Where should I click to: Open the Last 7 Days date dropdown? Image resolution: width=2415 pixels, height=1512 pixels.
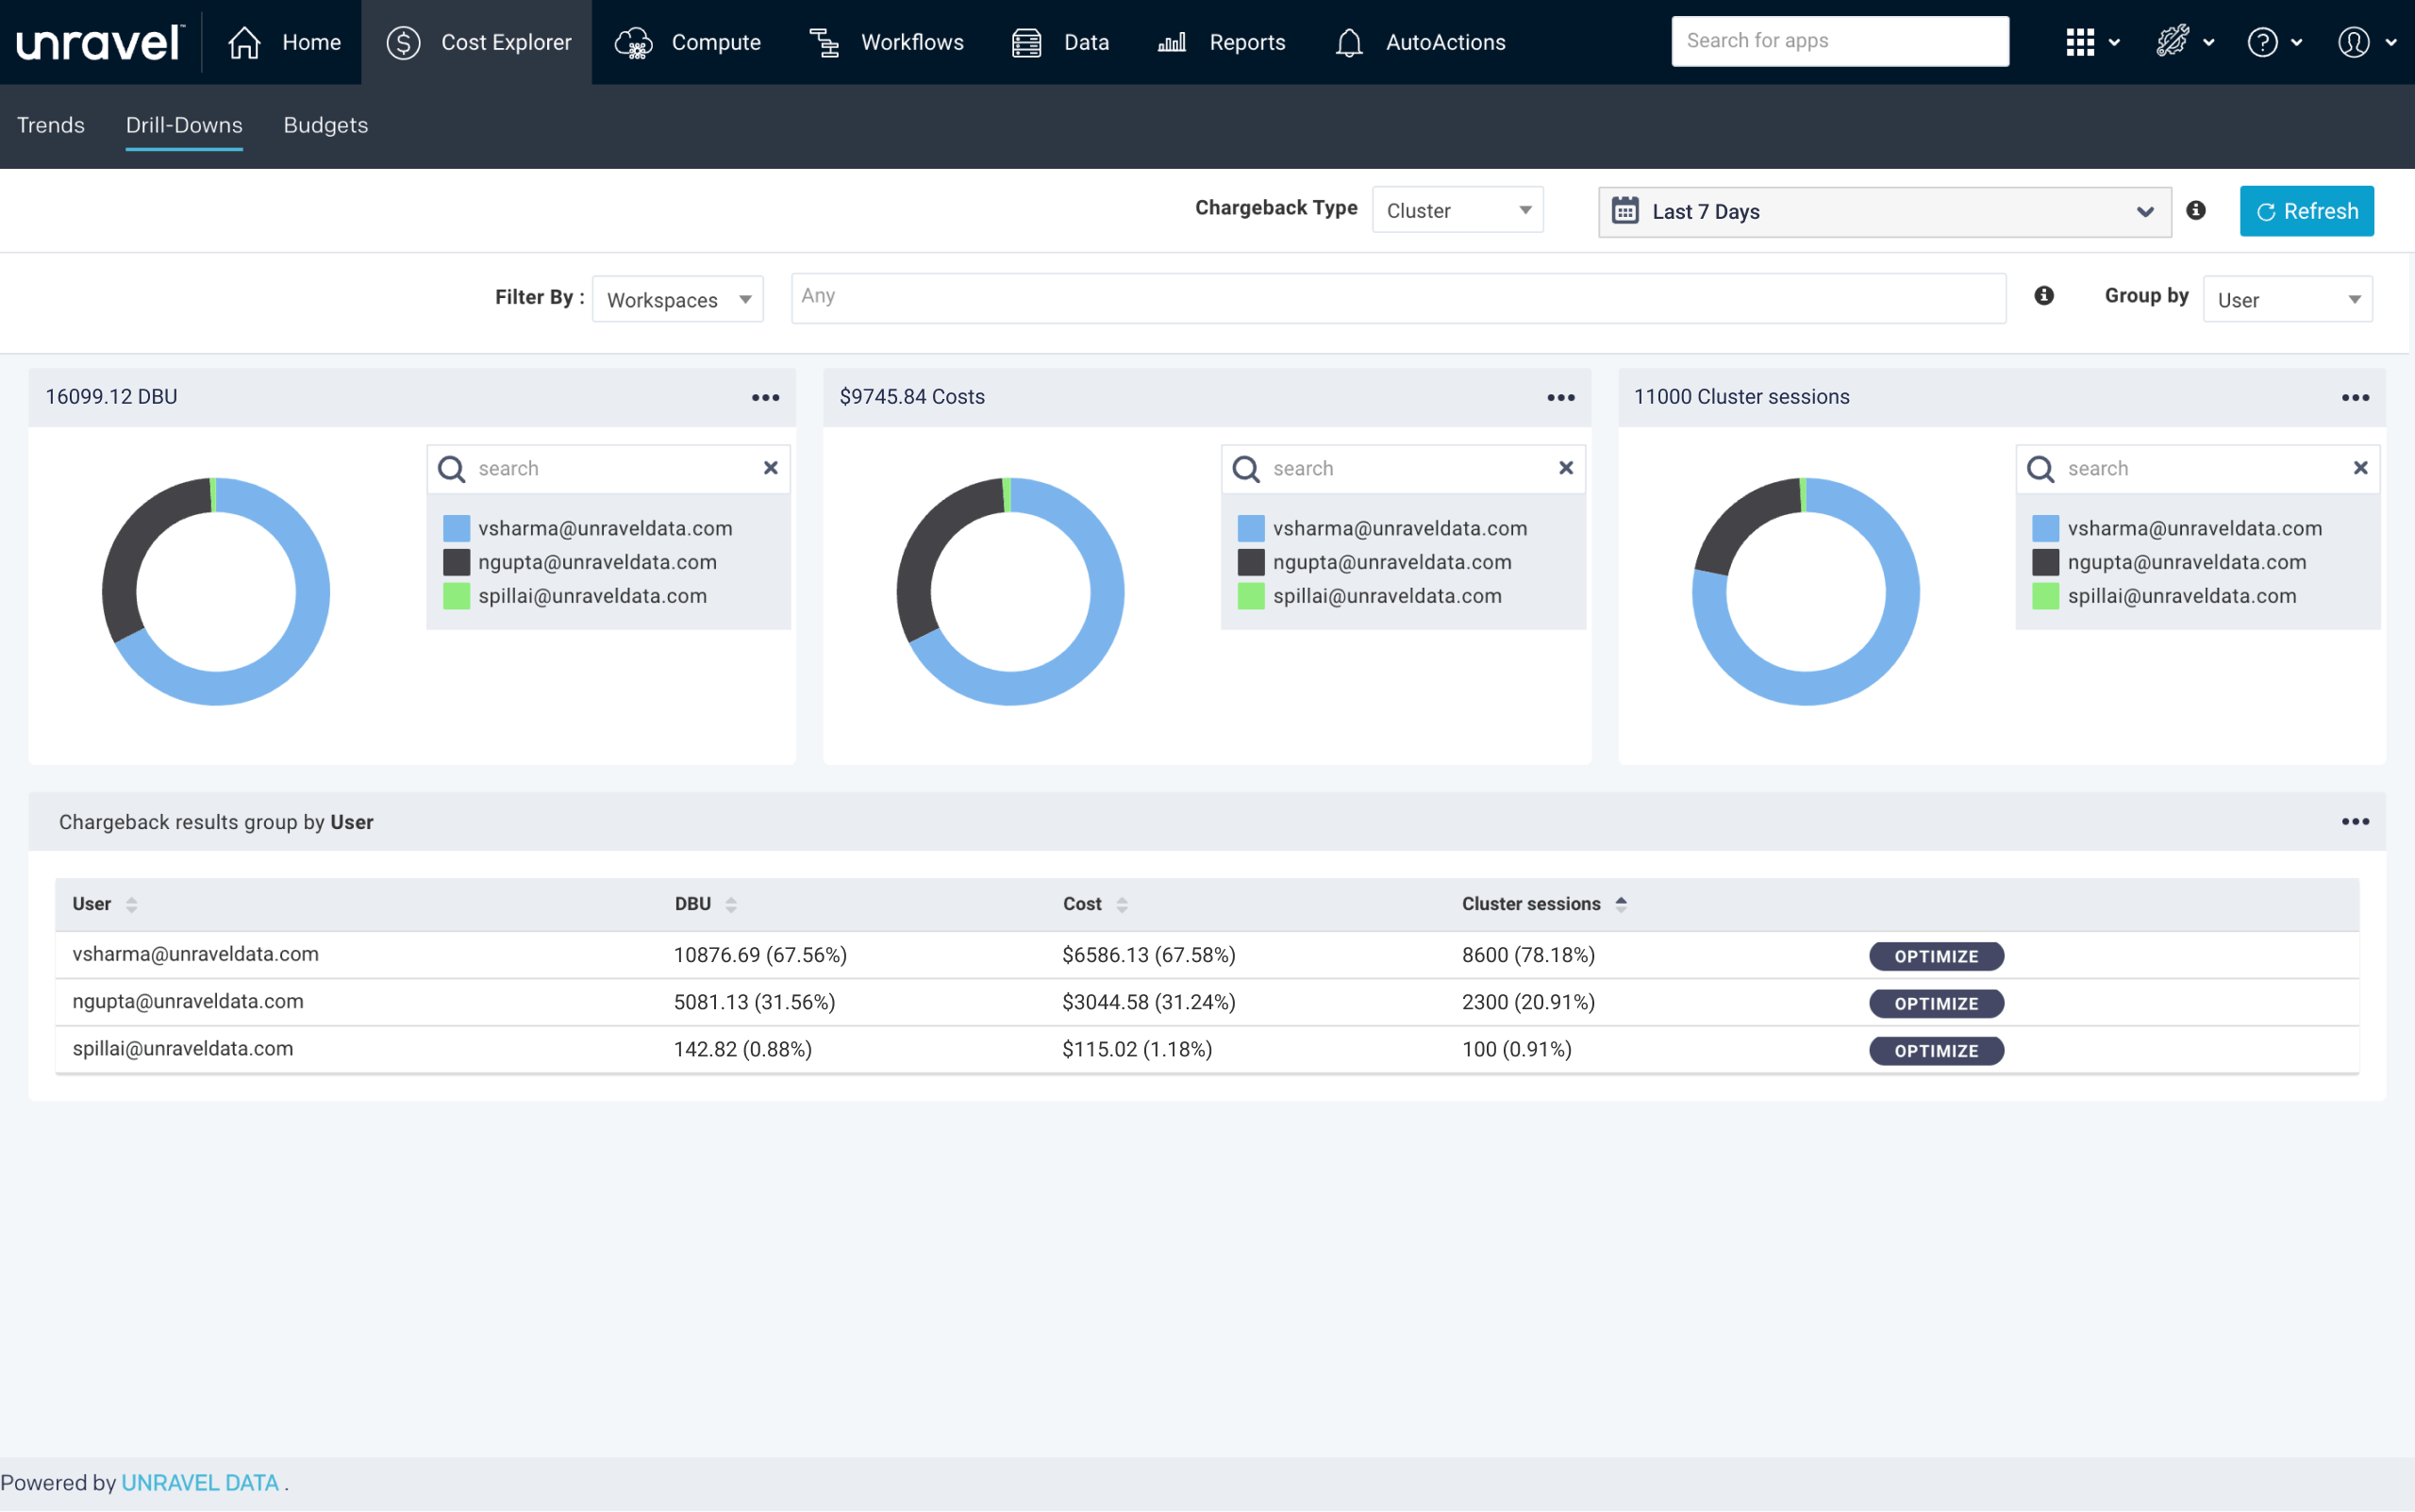point(1884,212)
